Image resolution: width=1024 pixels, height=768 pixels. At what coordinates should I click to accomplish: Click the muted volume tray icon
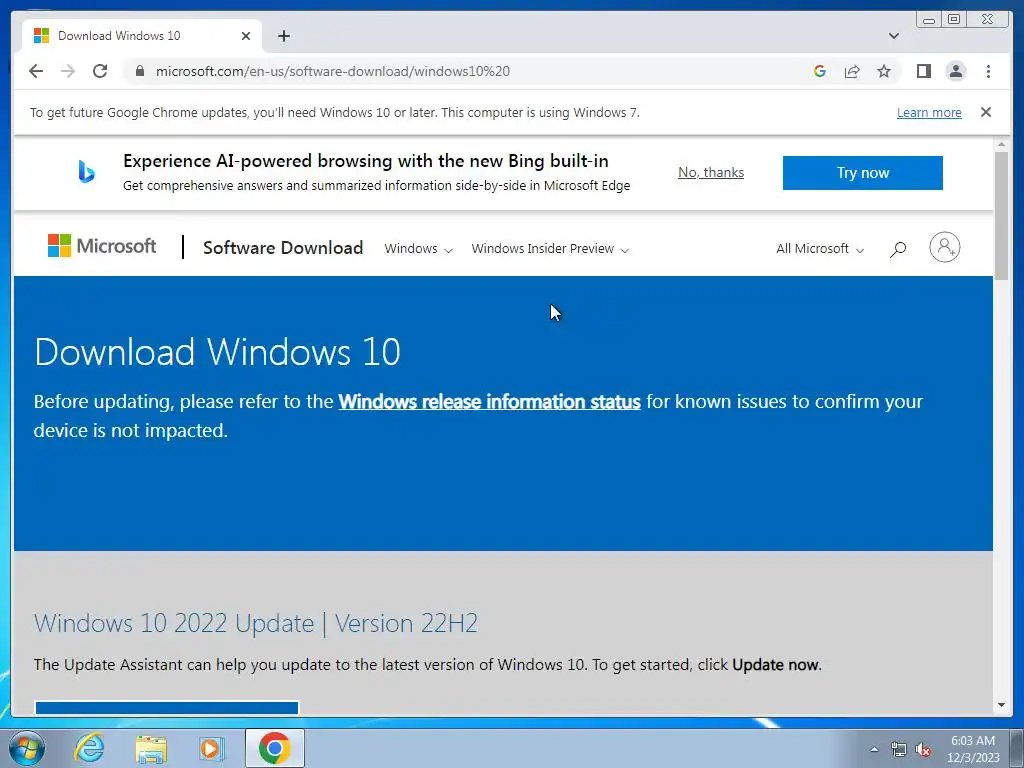[x=923, y=750]
